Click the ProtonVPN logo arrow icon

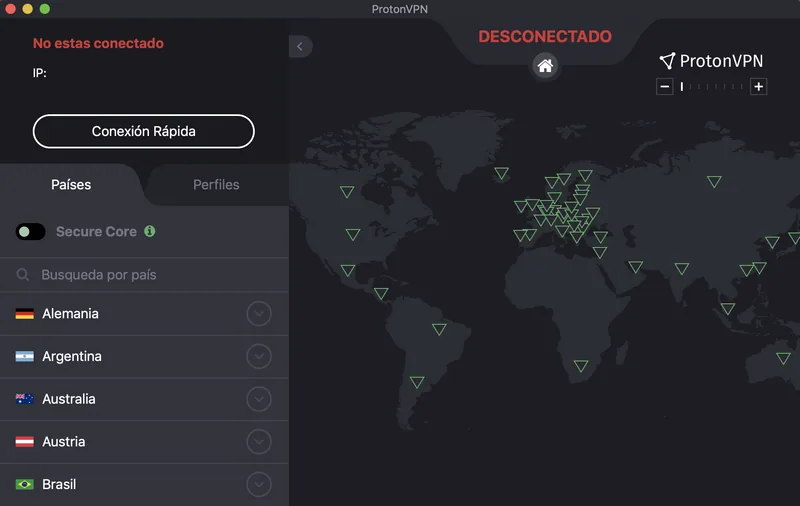pos(667,61)
